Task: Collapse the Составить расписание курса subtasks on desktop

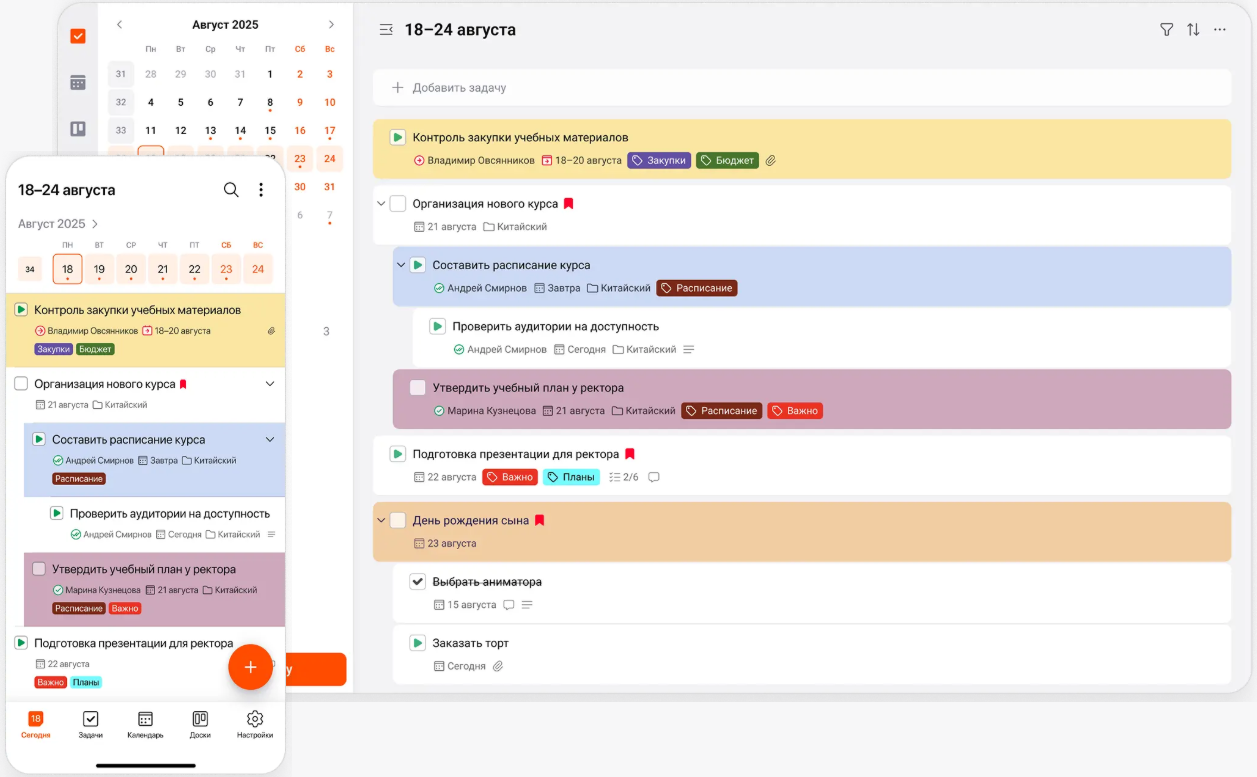Action: click(401, 265)
